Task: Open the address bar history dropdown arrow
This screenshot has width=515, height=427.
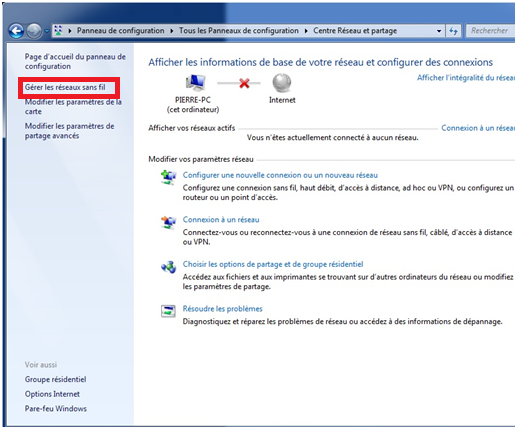Action: [x=439, y=31]
